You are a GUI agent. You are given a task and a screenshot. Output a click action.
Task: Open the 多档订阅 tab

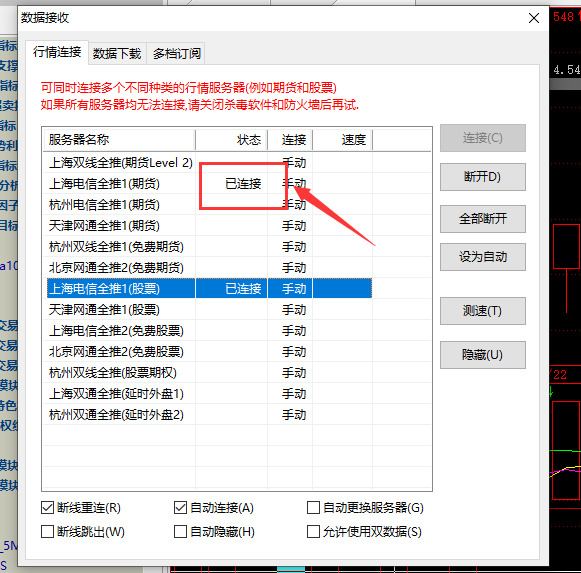point(177,54)
